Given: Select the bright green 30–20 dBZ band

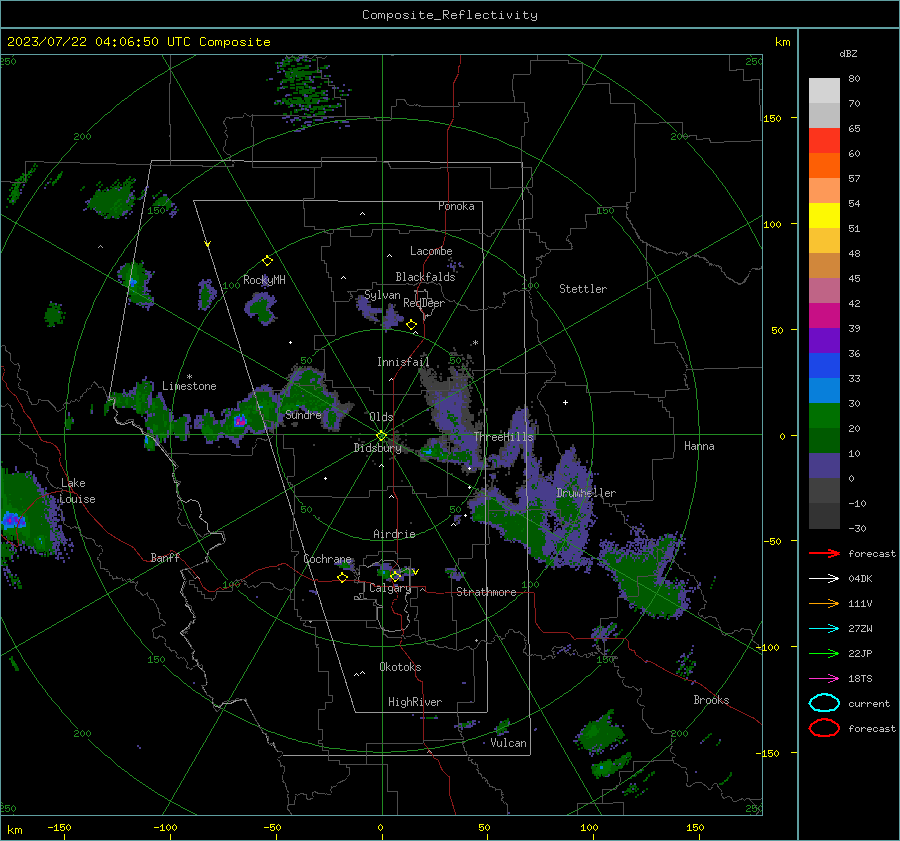Looking at the screenshot, I should [824, 416].
